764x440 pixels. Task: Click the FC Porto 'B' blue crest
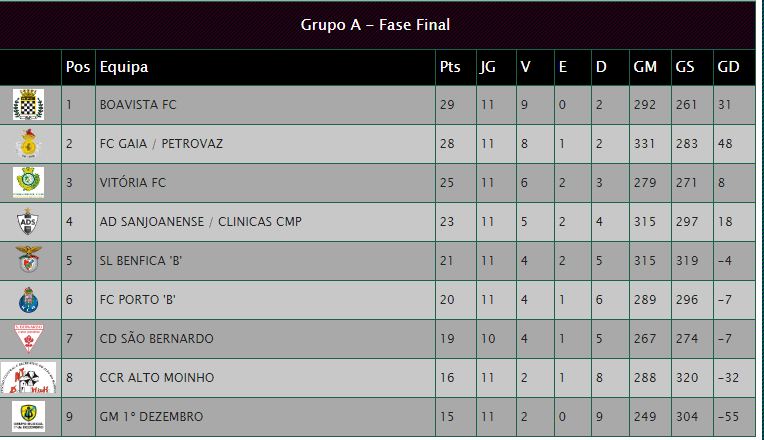click(x=28, y=300)
